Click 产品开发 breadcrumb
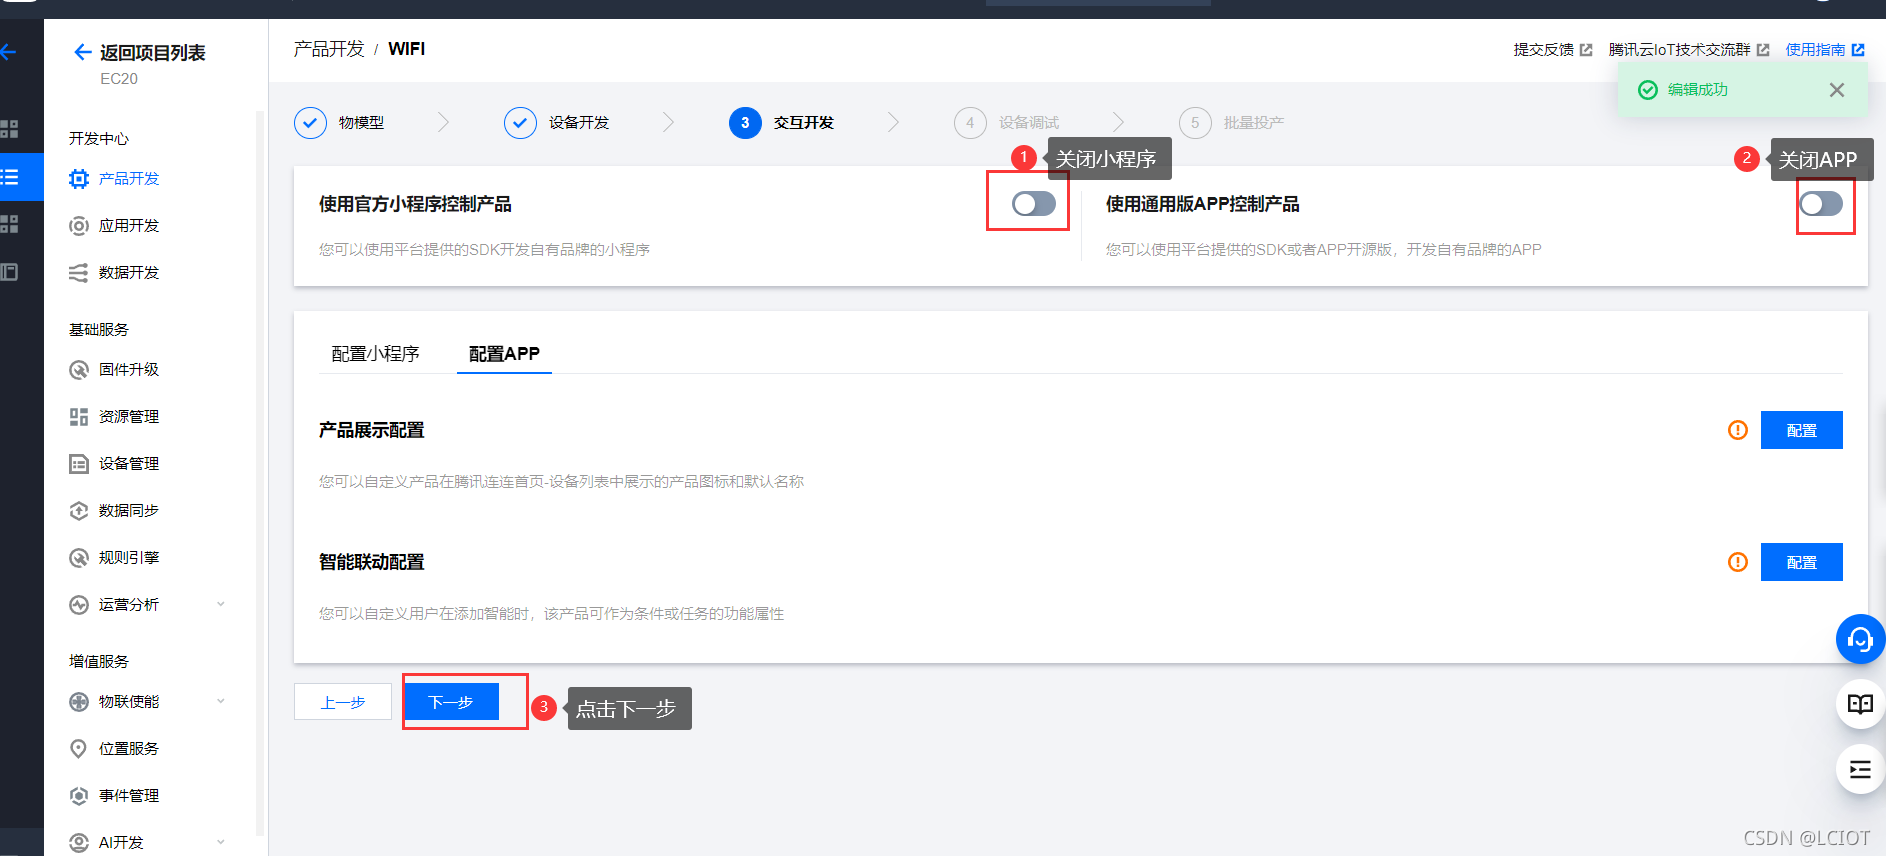The image size is (1886, 856). pyautogui.click(x=329, y=49)
